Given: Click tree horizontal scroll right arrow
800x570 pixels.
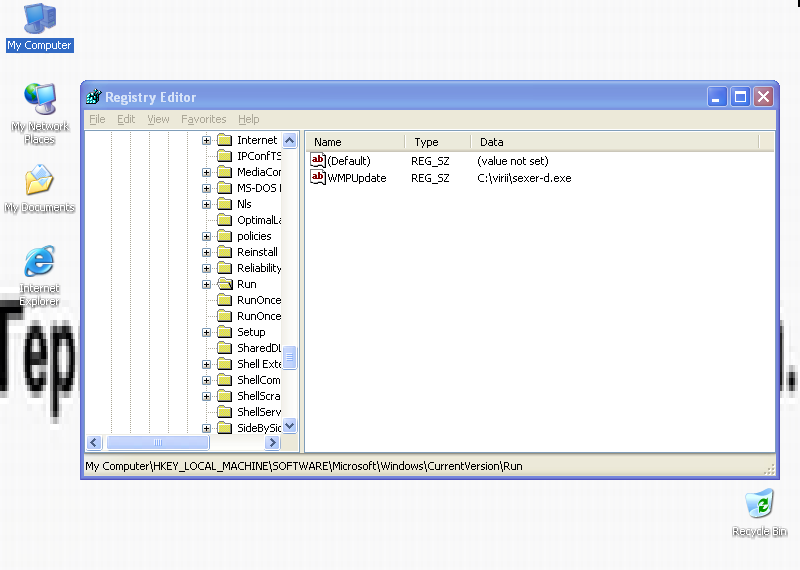Looking at the screenshot, I should [x=272, y=442].
